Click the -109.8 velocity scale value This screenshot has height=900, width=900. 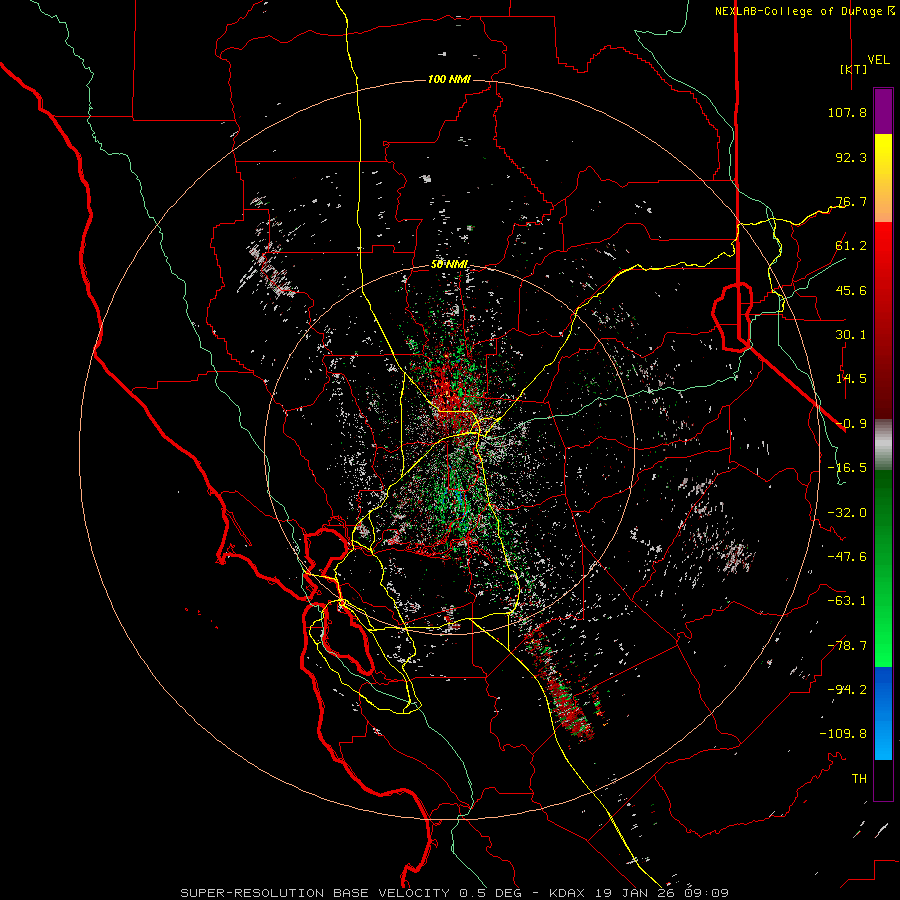point(843,734)
